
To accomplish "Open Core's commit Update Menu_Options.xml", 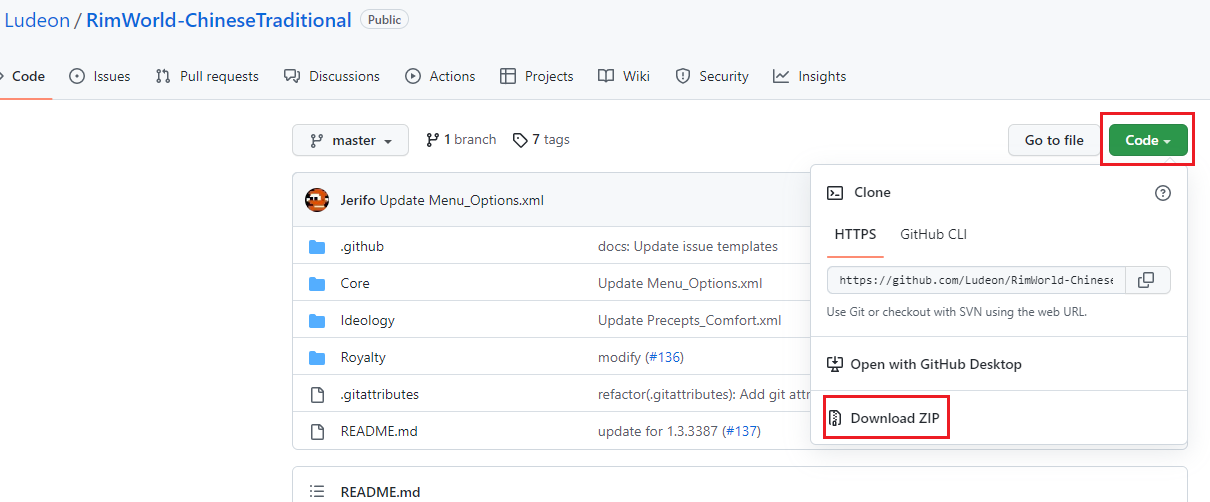I will pyautogui.click(x=680, y=283).
